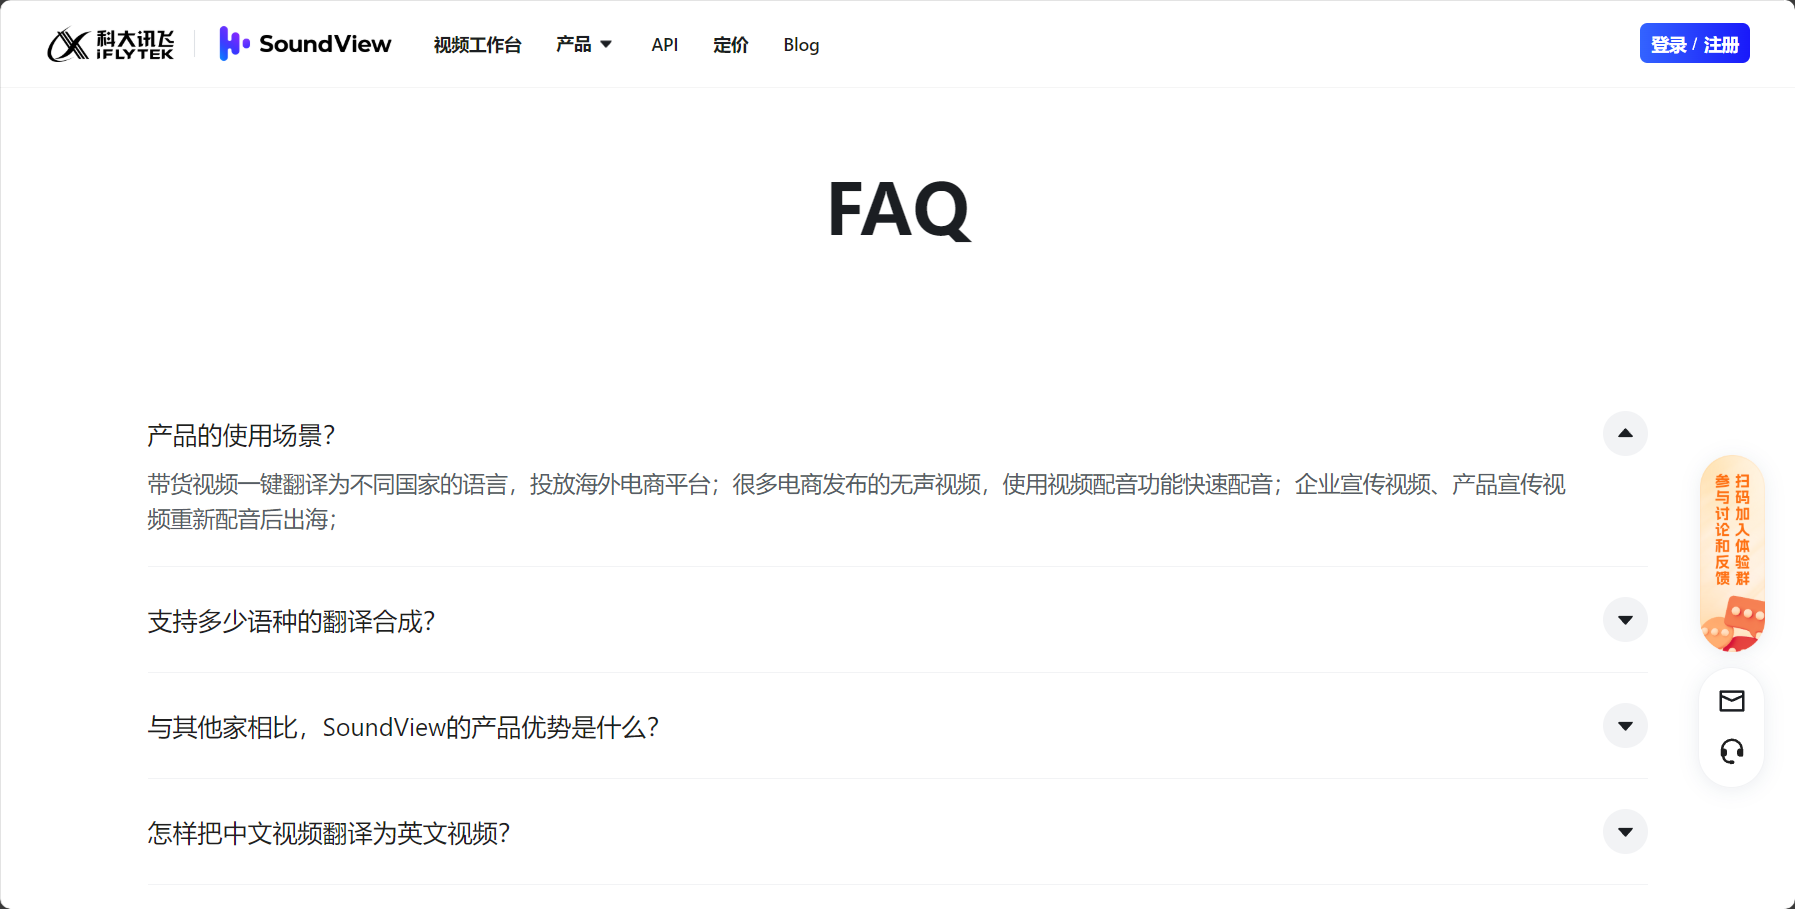The width and height of the screenshot is (1795, 909).
Task: Click the iFLYTEK logo
Action: [110, 44]
